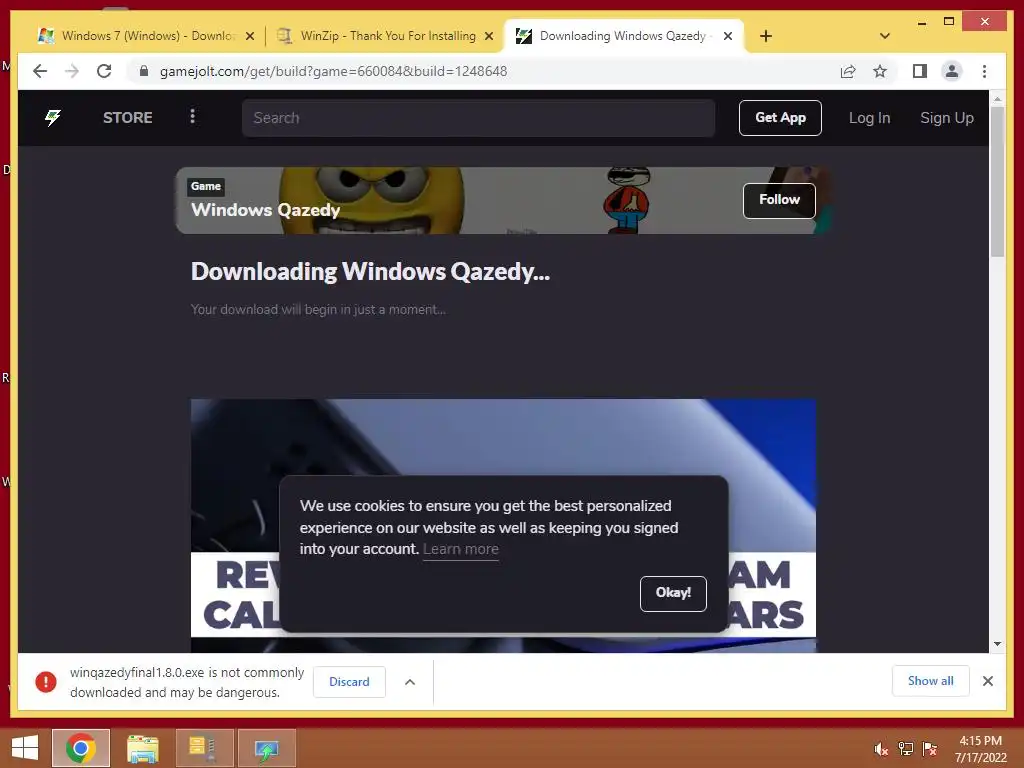The image size is (1024, 768).
Task: Open the network tray icon
Action: (905, 749)
